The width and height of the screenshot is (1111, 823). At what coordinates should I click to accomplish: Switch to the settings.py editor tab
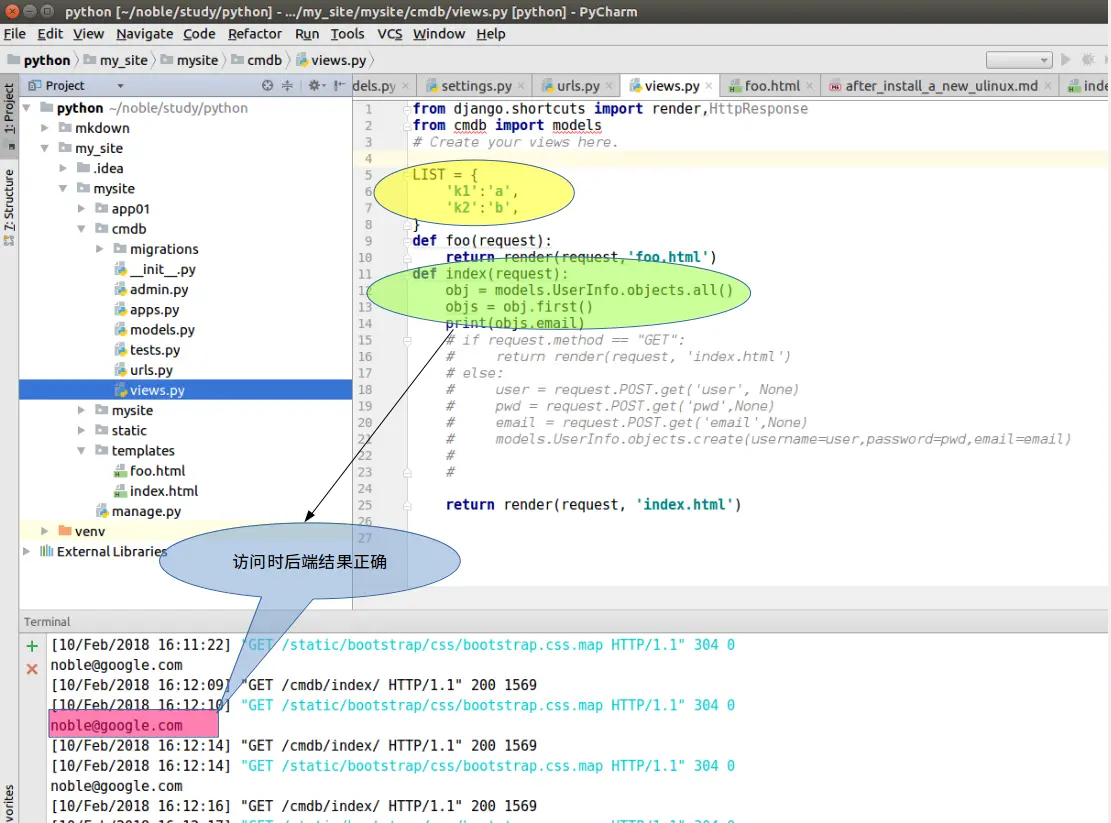click(476, 86)
